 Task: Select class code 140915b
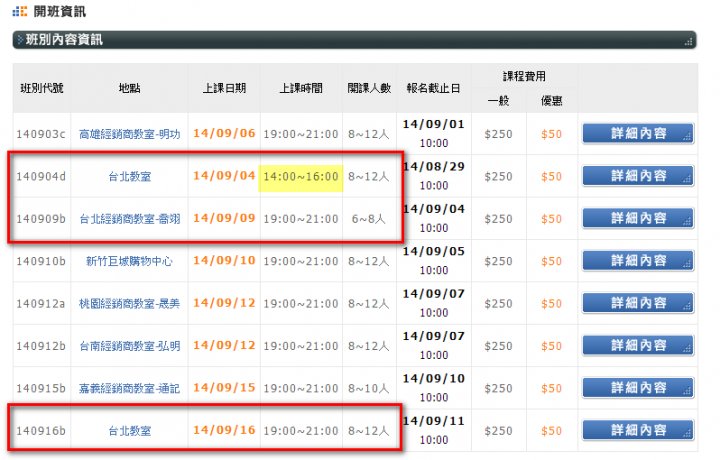click(x=41, y=388)
